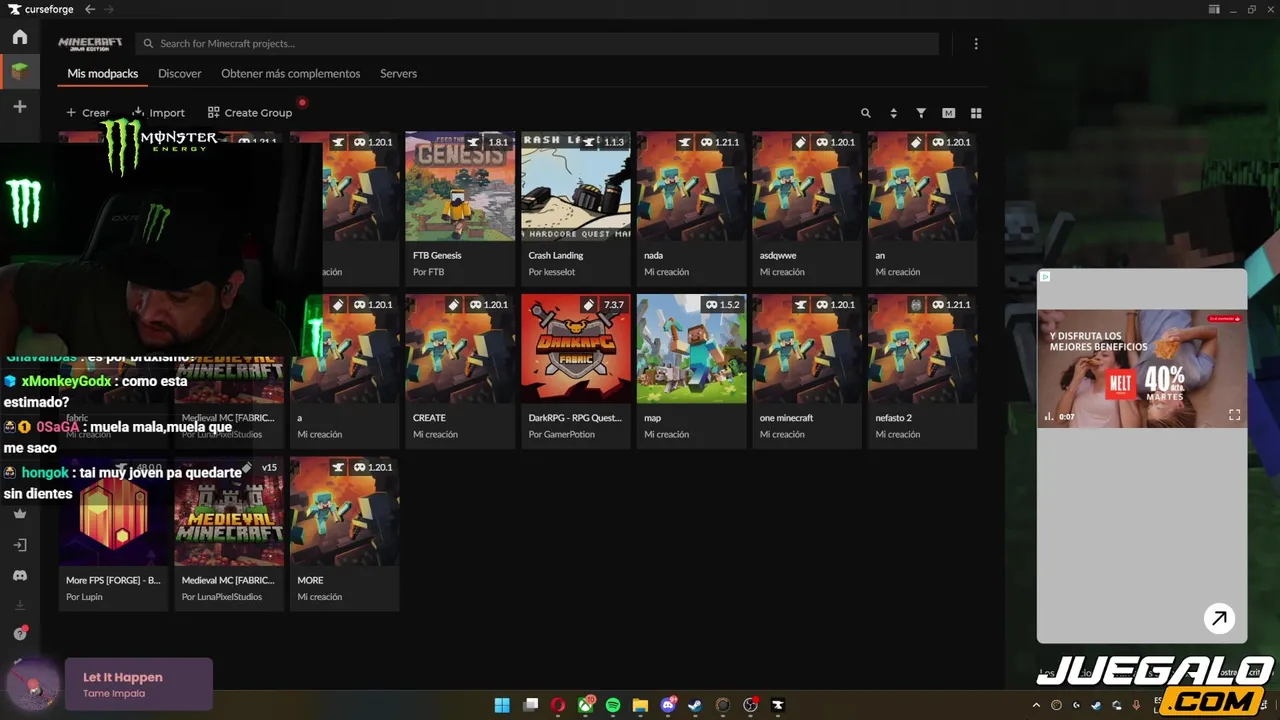The height and width of the screenshot is (720, 1280).
Task: Open the Discord icon in CurseForge sidebar
Action: click(x=20, y=576)
